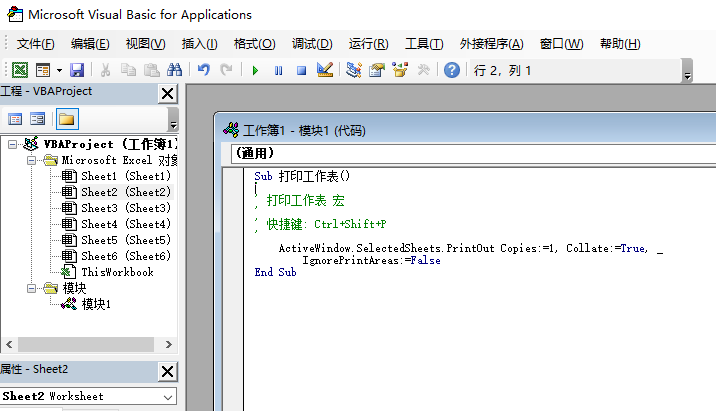The height and width of the screenshot is (411, 716).
Task: Collapse the VBAProject tree node
Action: tap(12, 144)
